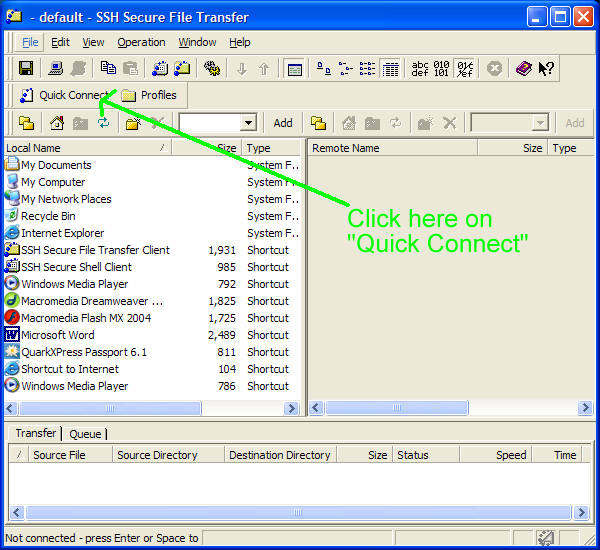Image resolution: width=600 pixels, height=550 pixels.
Task: Open the Edit menu
Action: click(60, 42)
